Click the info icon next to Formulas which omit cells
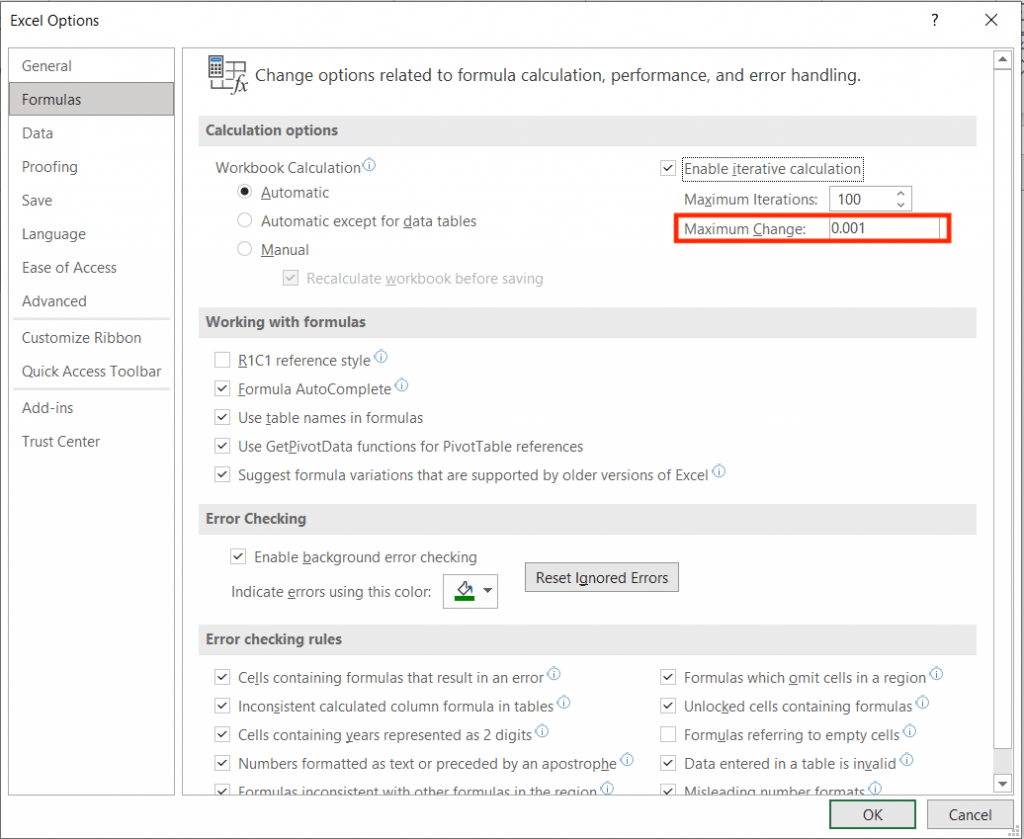 [936, 674]
